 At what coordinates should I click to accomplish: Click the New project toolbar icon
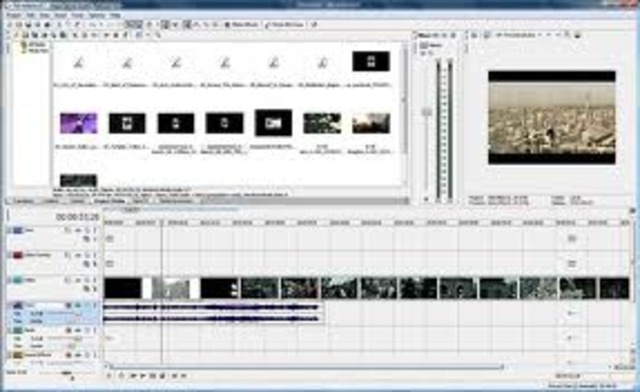point(11,25)
